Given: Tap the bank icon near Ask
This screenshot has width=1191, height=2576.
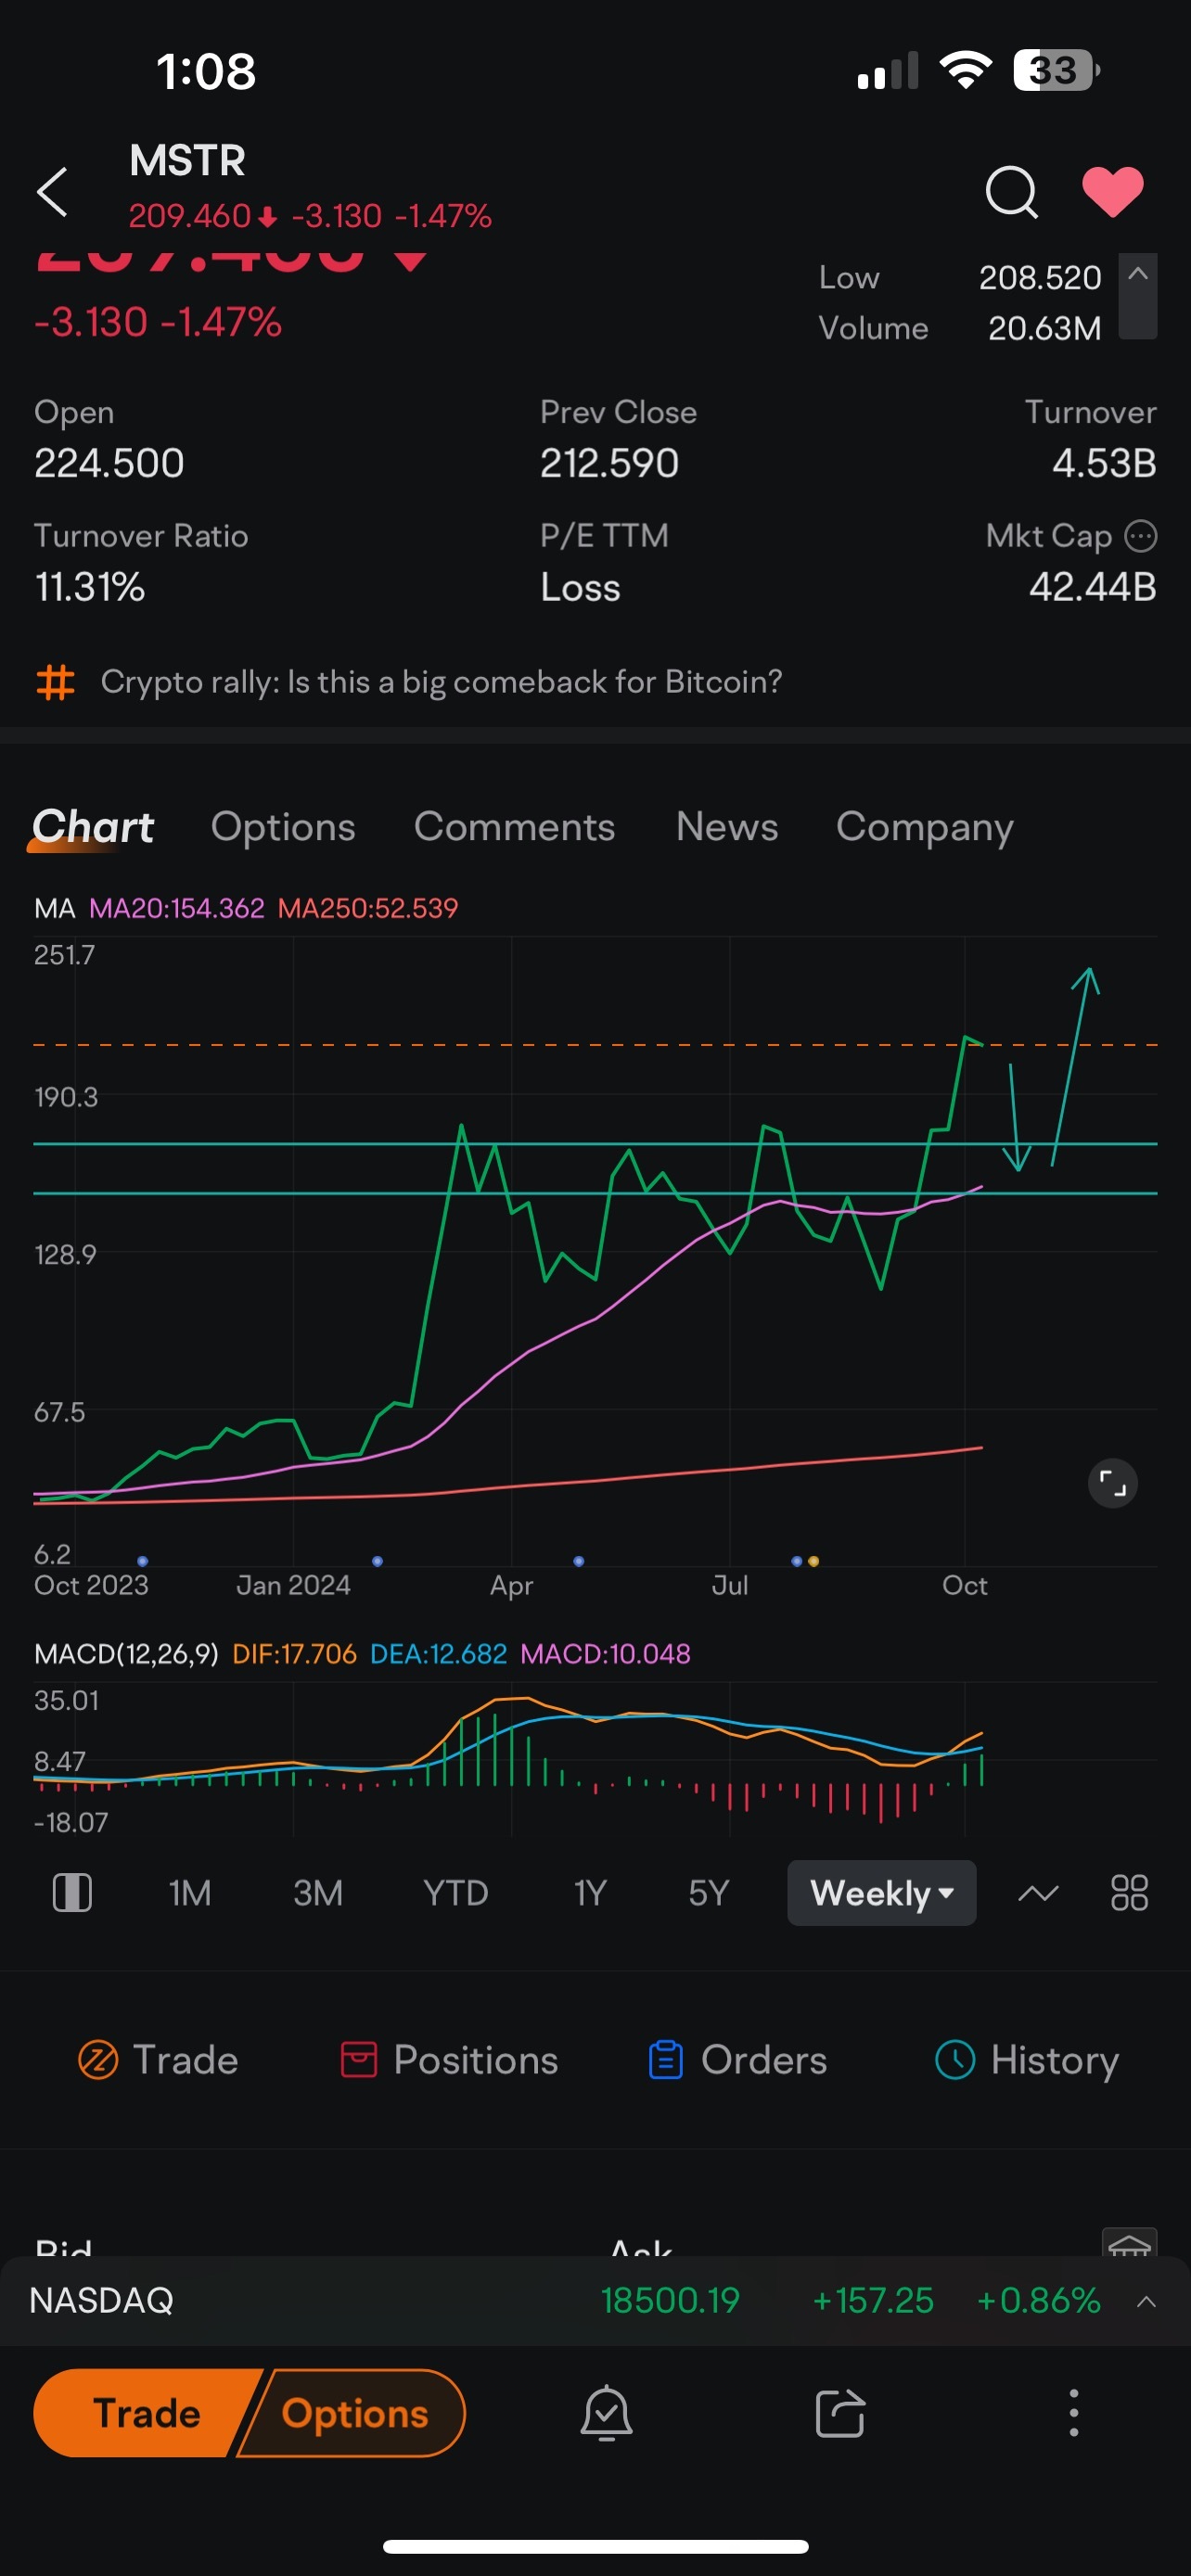Looking at the screenshot, I should [1129, 2242].
